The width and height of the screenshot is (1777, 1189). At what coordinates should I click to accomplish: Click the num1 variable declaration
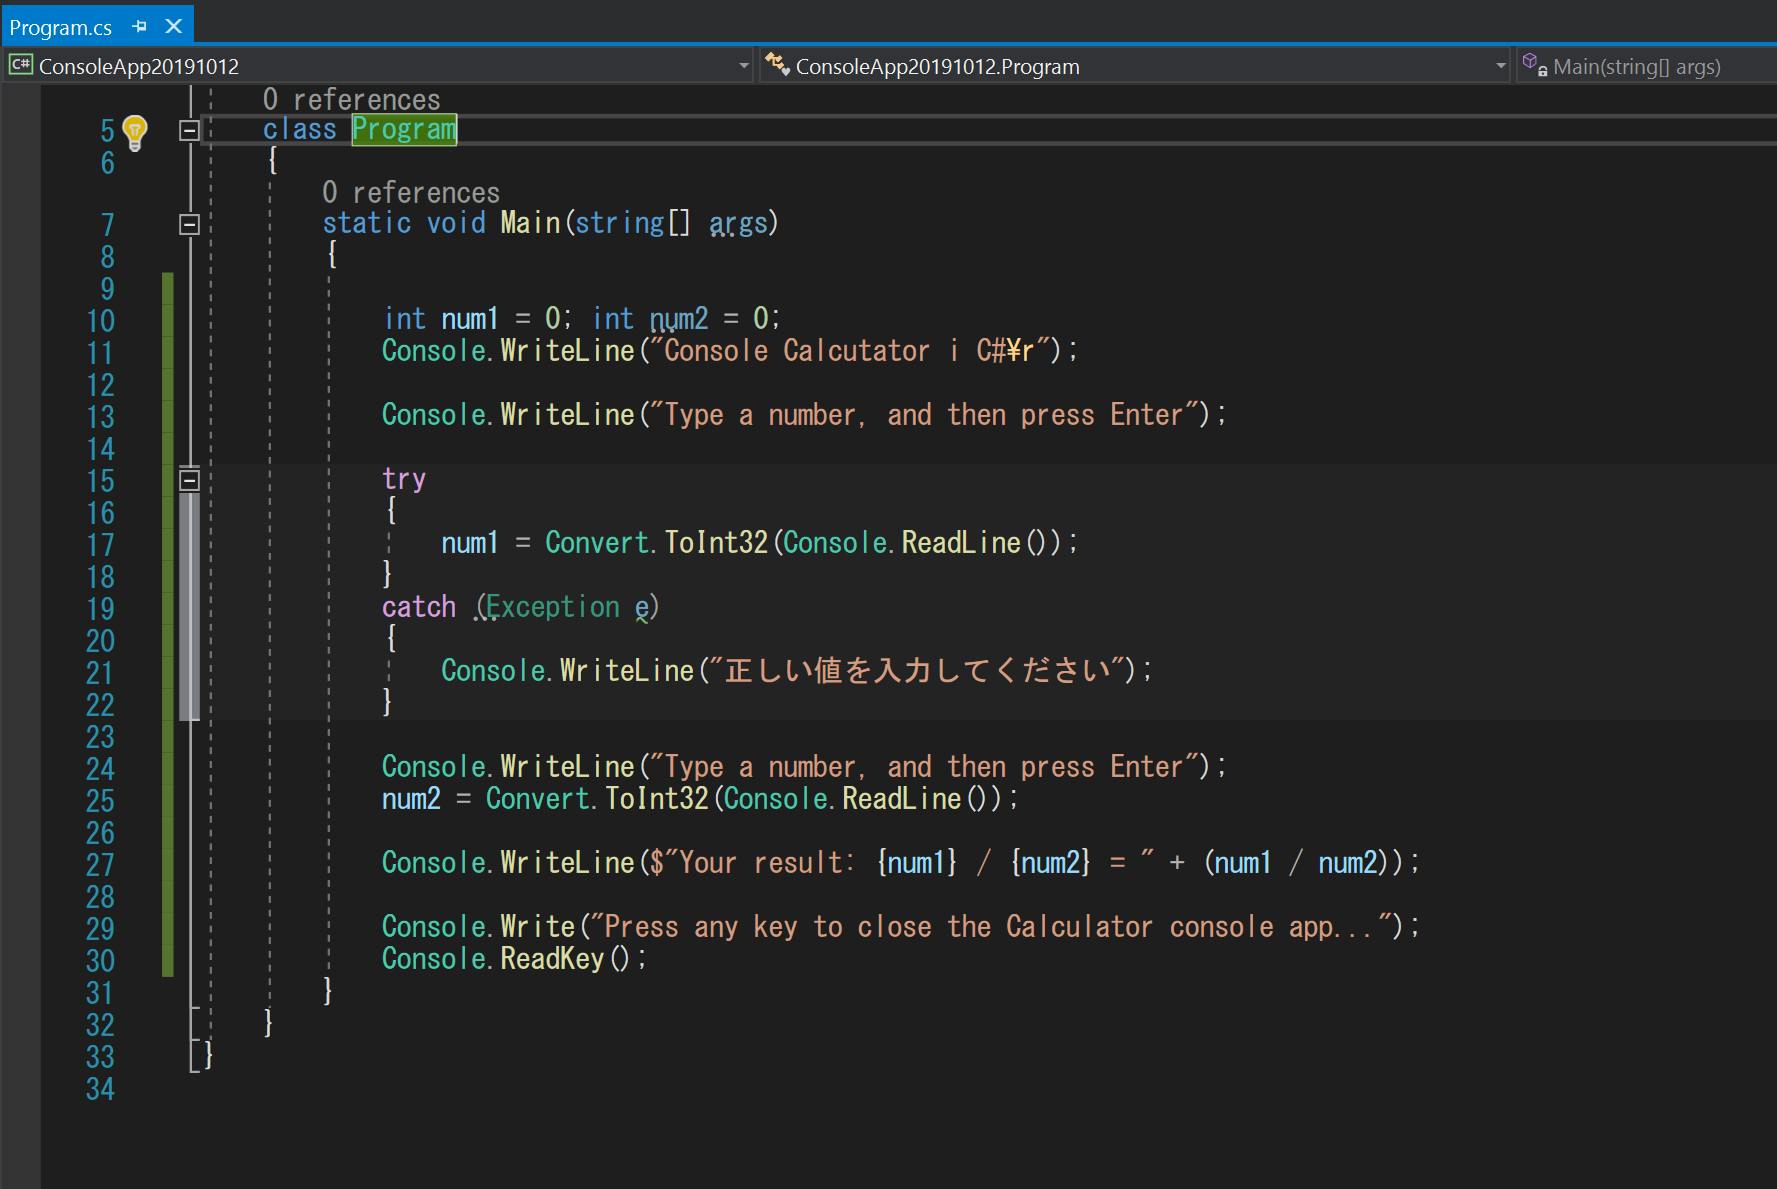(x=470, y=319)
